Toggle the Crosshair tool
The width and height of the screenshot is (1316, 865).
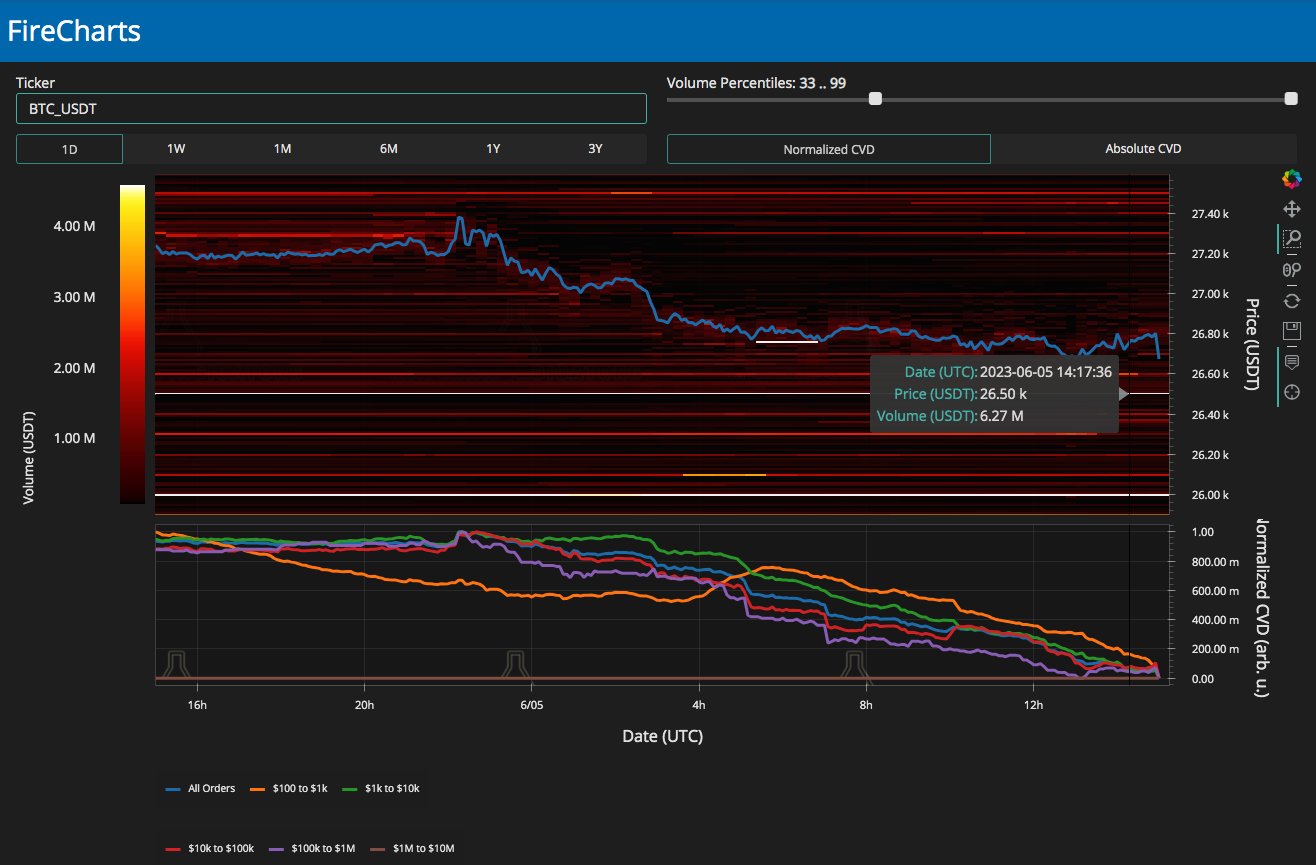[1291, 391]
